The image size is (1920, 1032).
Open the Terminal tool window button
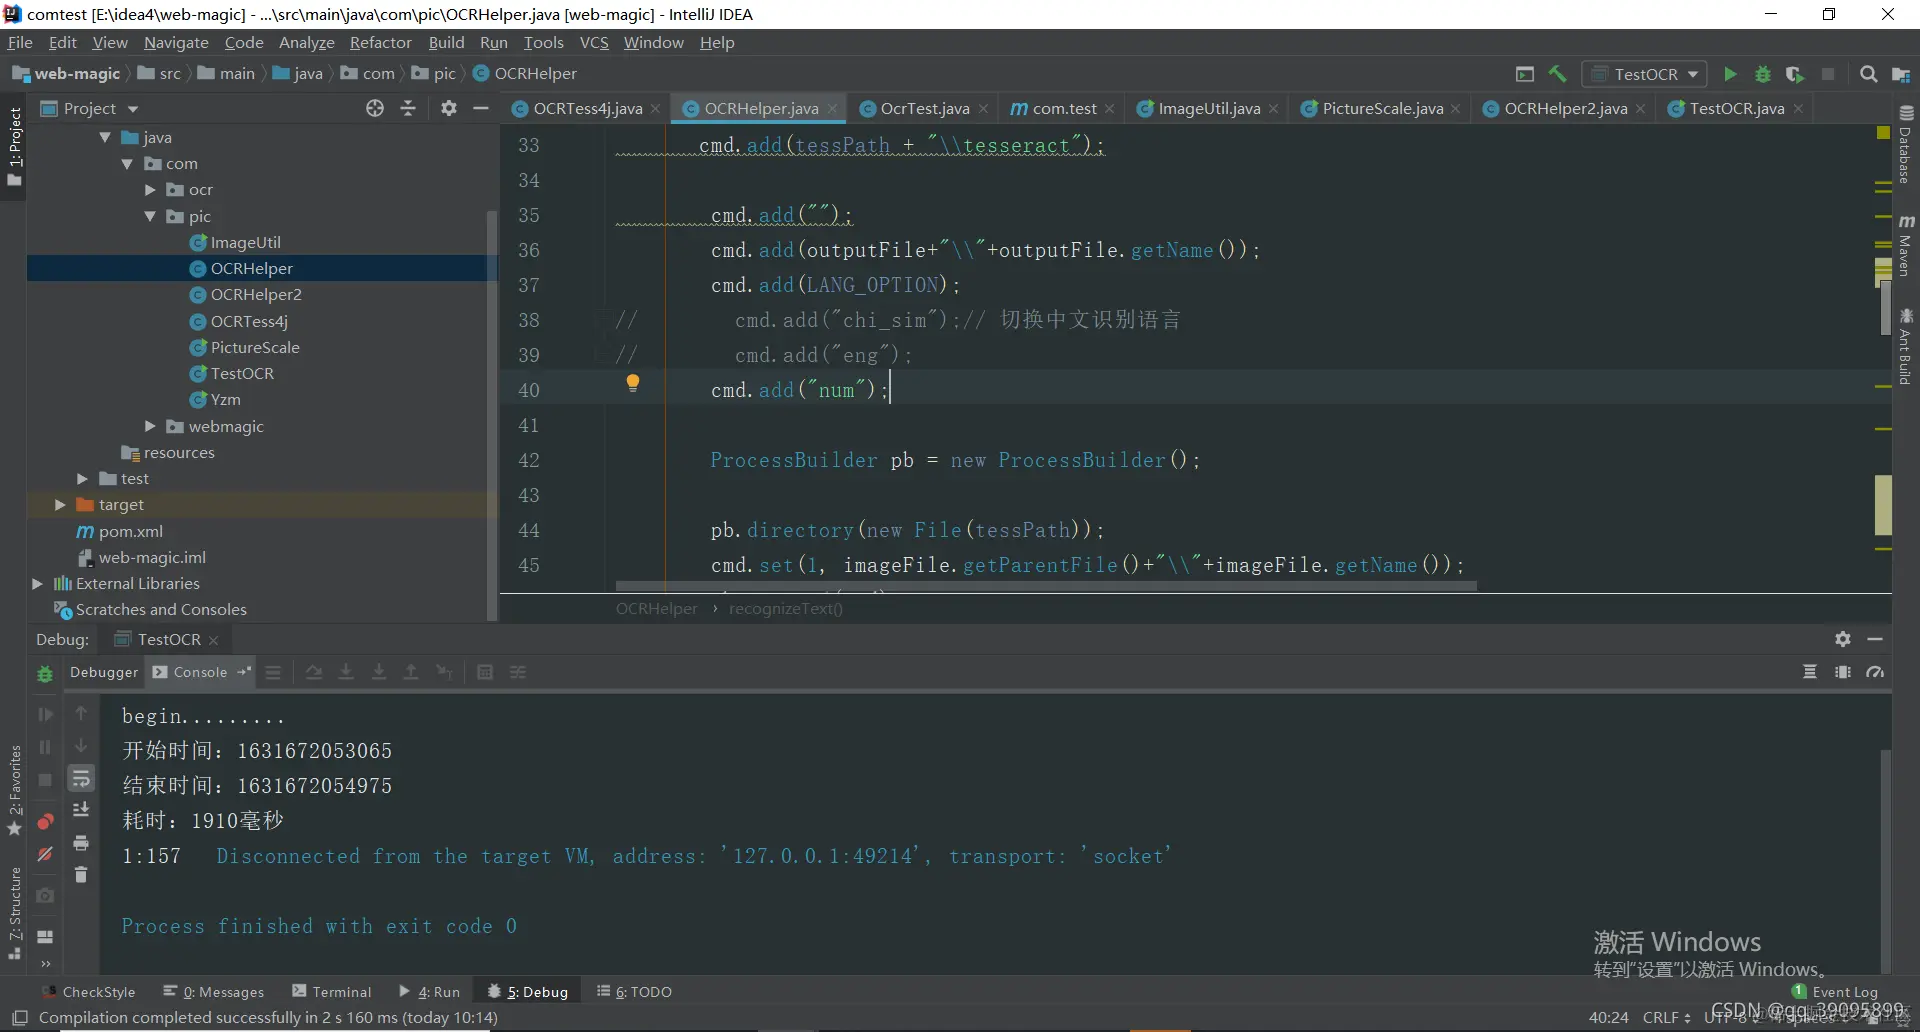332,992
